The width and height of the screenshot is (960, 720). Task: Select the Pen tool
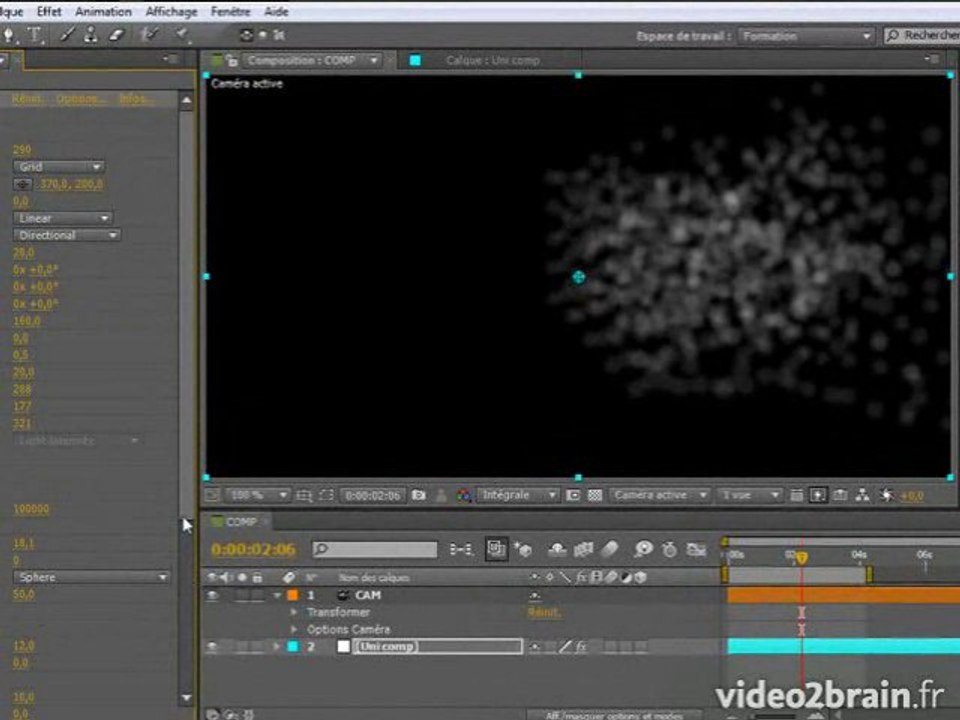coord(9,35)
